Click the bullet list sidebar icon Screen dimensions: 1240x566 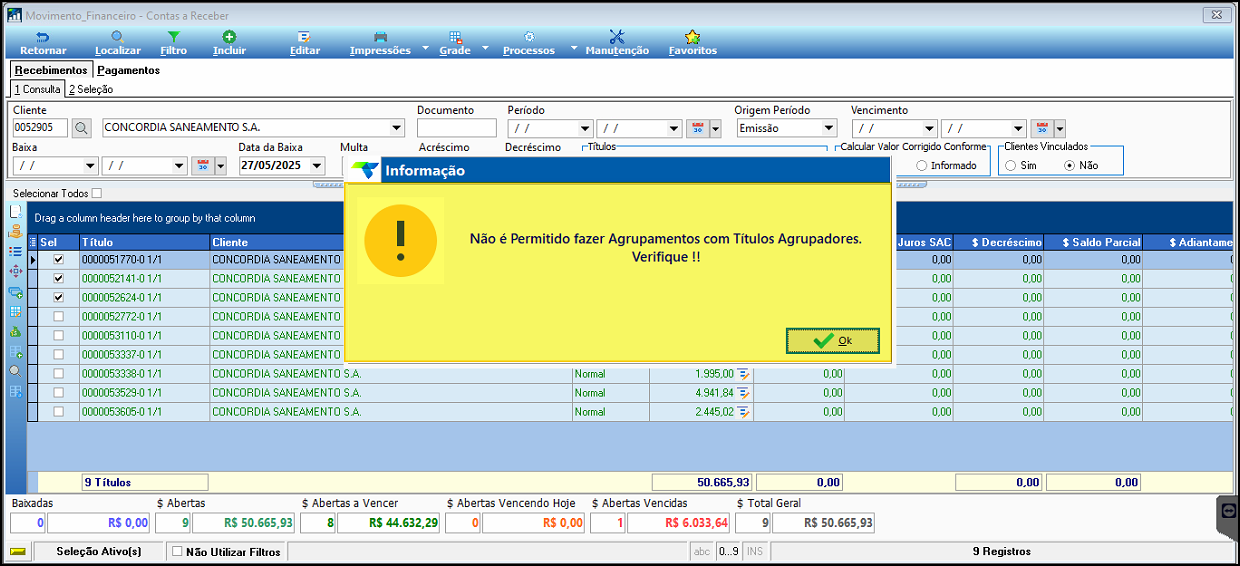click(15, 251)
